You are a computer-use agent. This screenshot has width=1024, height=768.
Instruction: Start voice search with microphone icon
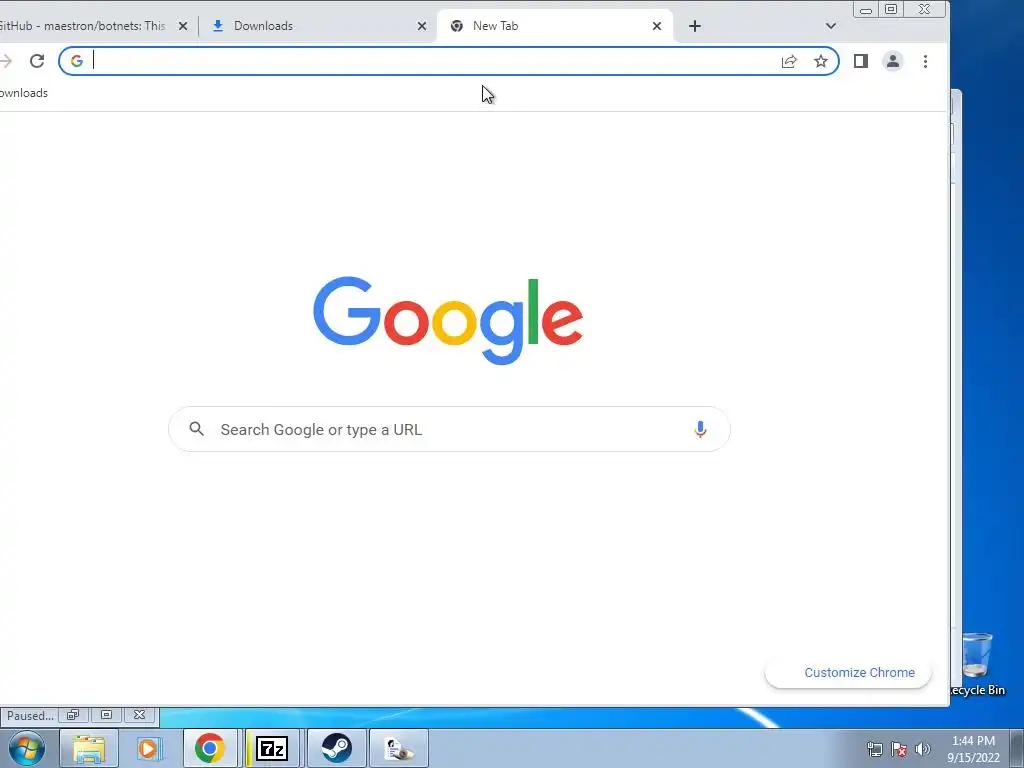click(700, 429)
